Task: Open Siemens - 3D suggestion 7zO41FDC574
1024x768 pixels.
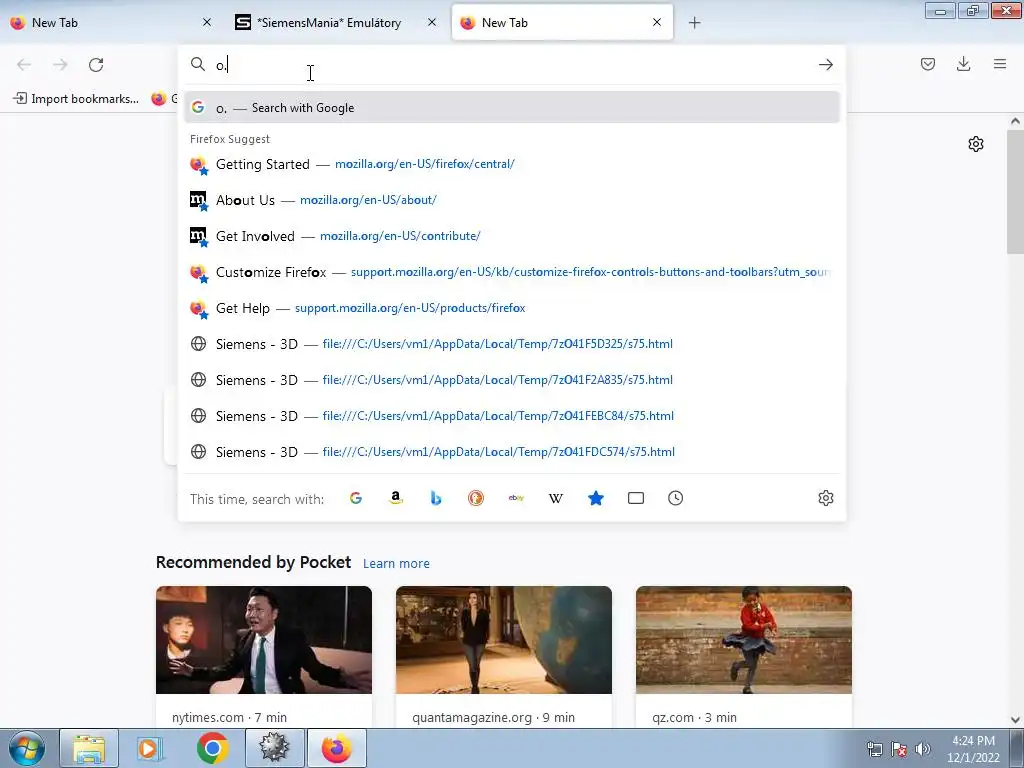Action: (x=511, y=451)
